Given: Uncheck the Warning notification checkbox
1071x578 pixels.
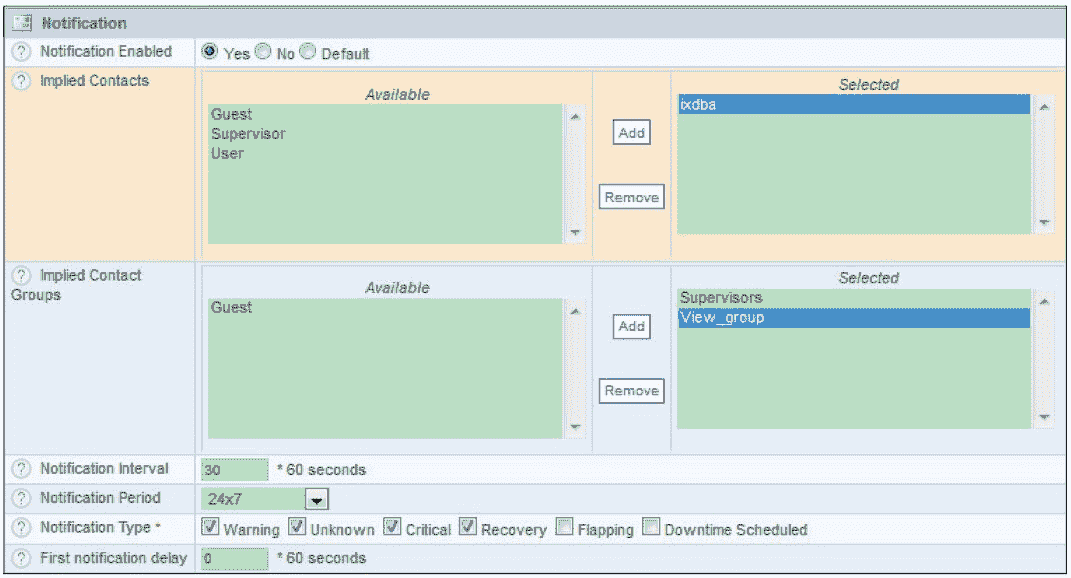Looking at the screenshot, I should [x=211, y=528].
